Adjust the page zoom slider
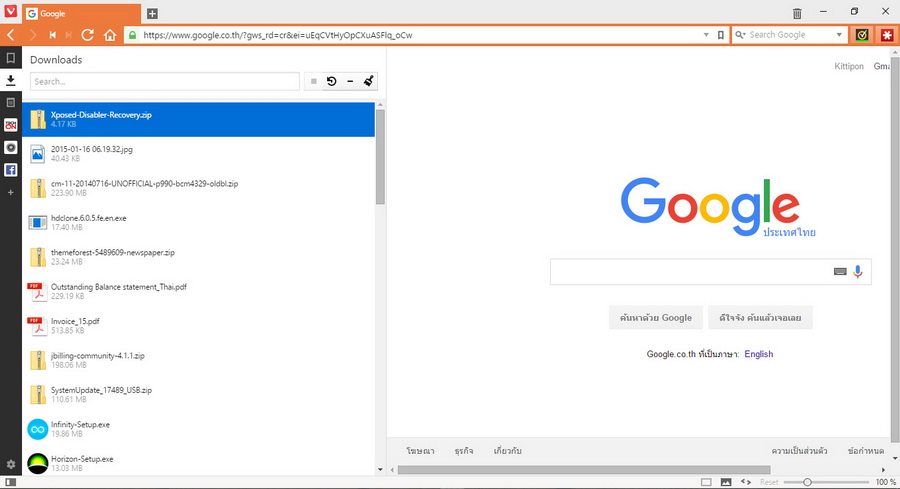Viewport: 900px width, 489px height. pyautogui.click(x=808, y=482)
